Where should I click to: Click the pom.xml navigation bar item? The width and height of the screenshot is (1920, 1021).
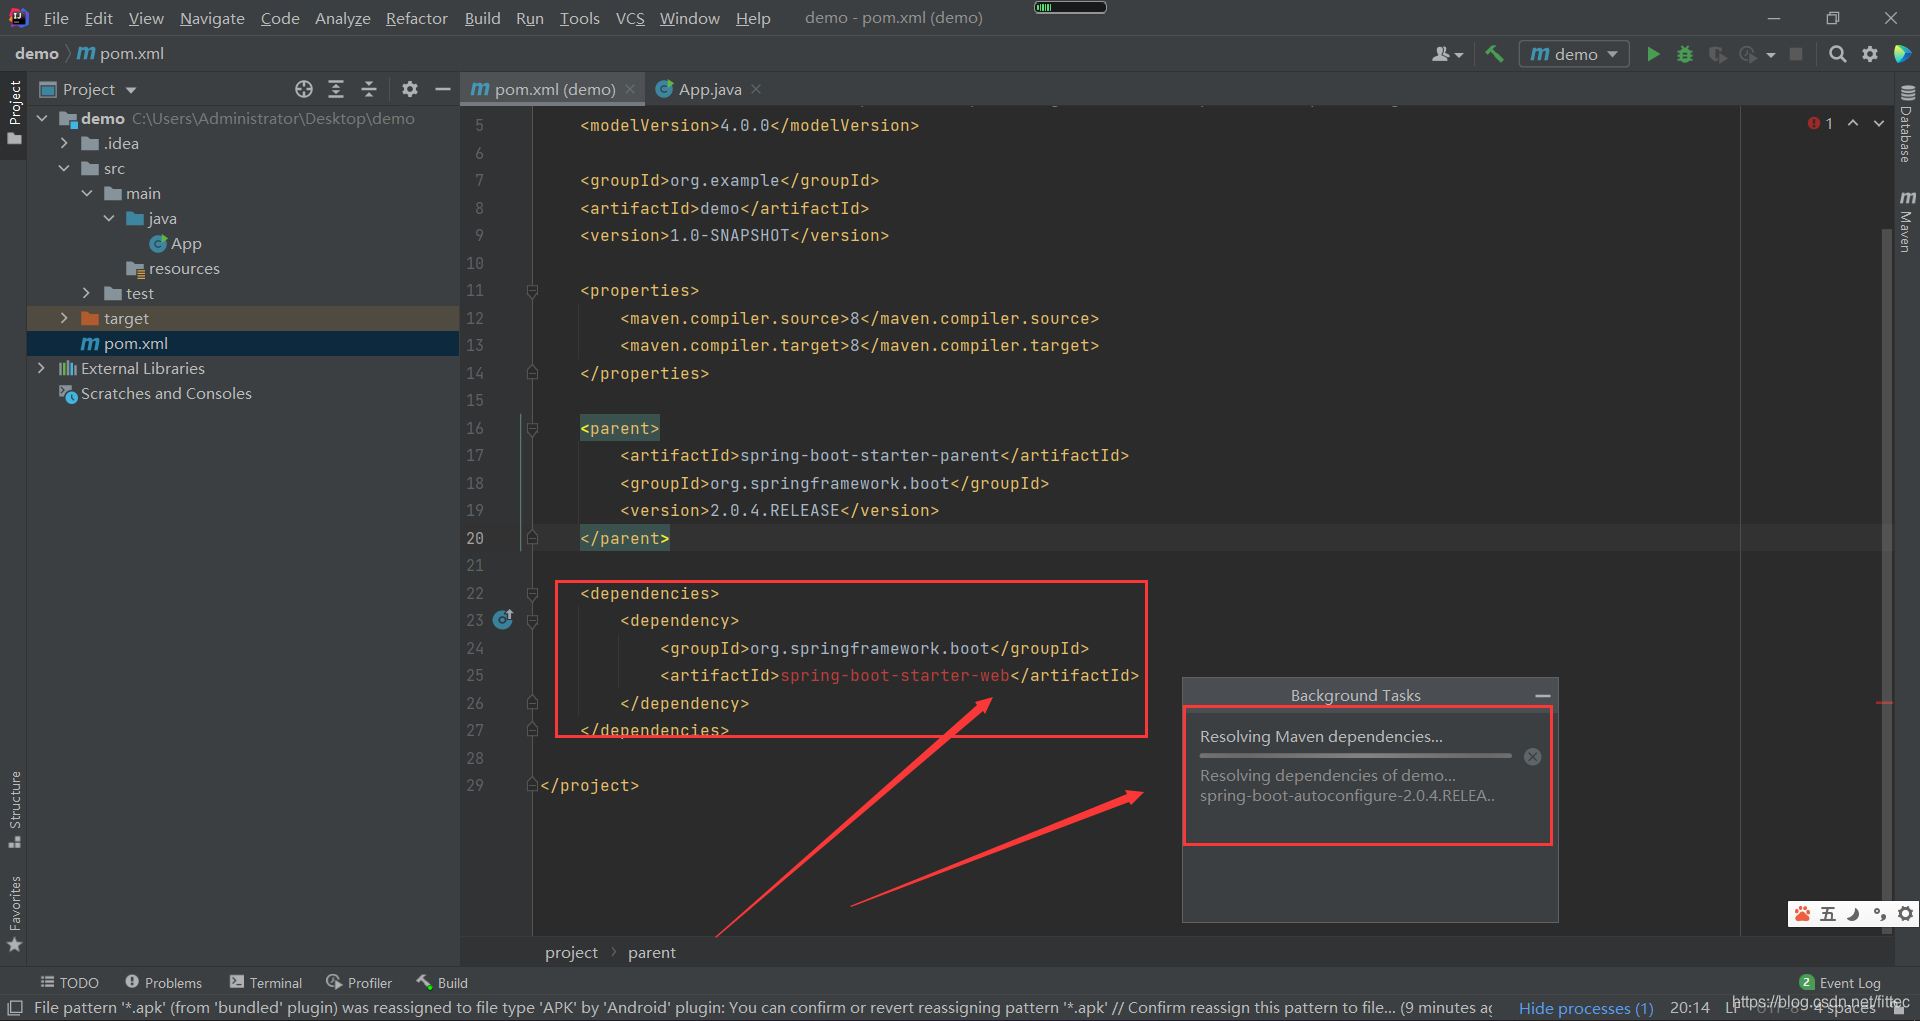[121, 53]
